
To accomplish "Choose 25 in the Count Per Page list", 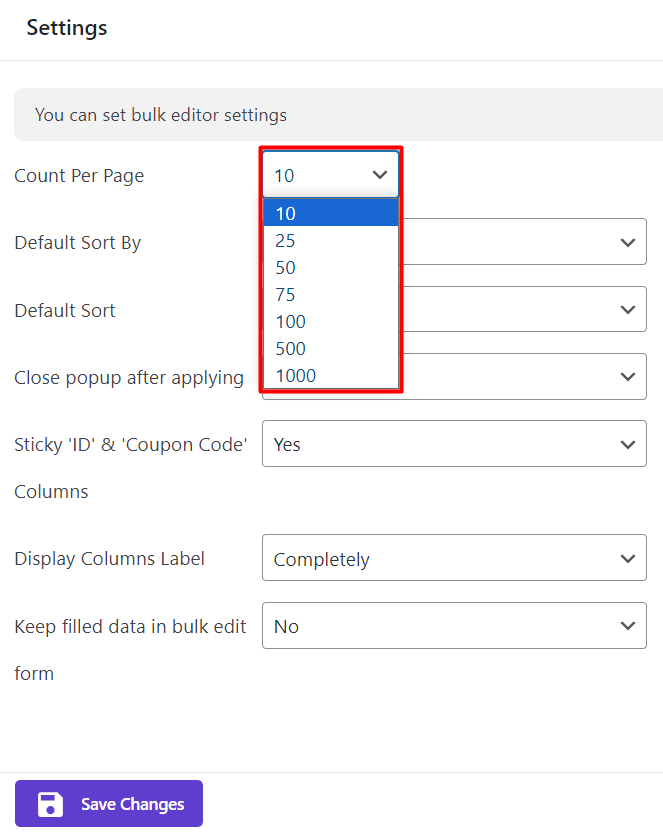I will point(330,240).
